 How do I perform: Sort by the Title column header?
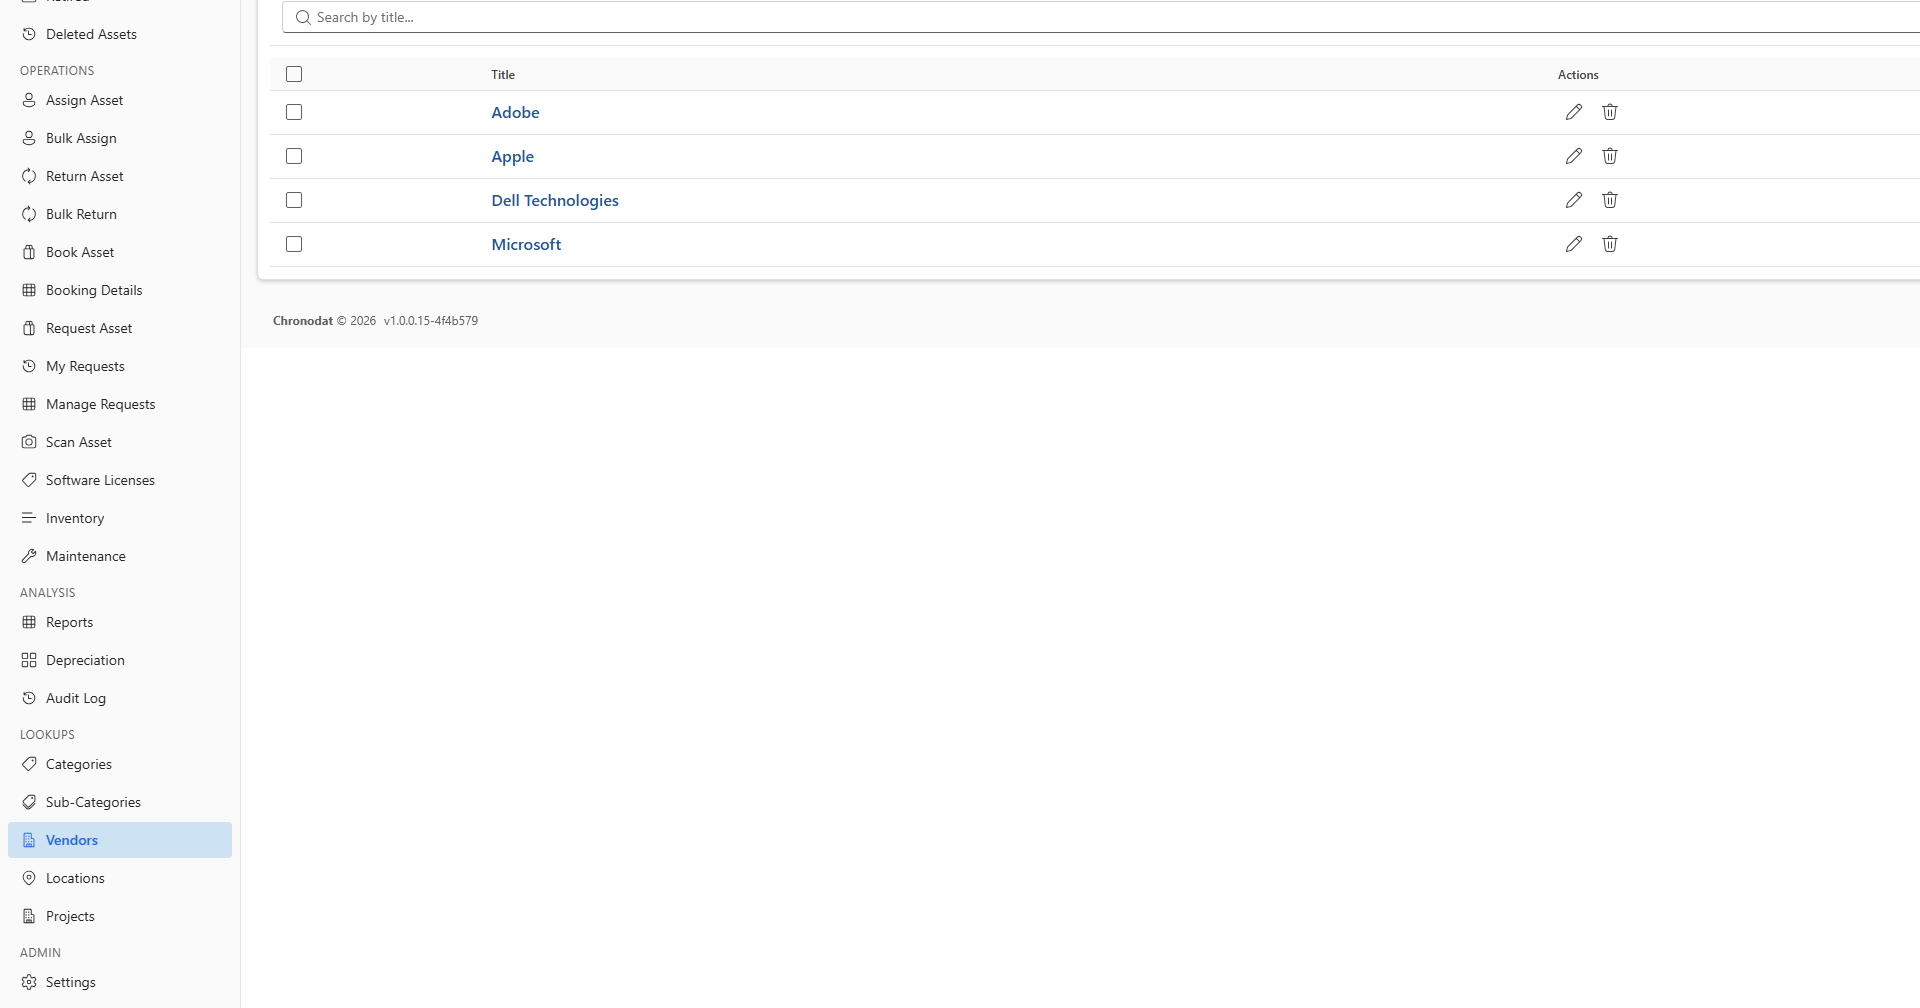click(503, 75)
